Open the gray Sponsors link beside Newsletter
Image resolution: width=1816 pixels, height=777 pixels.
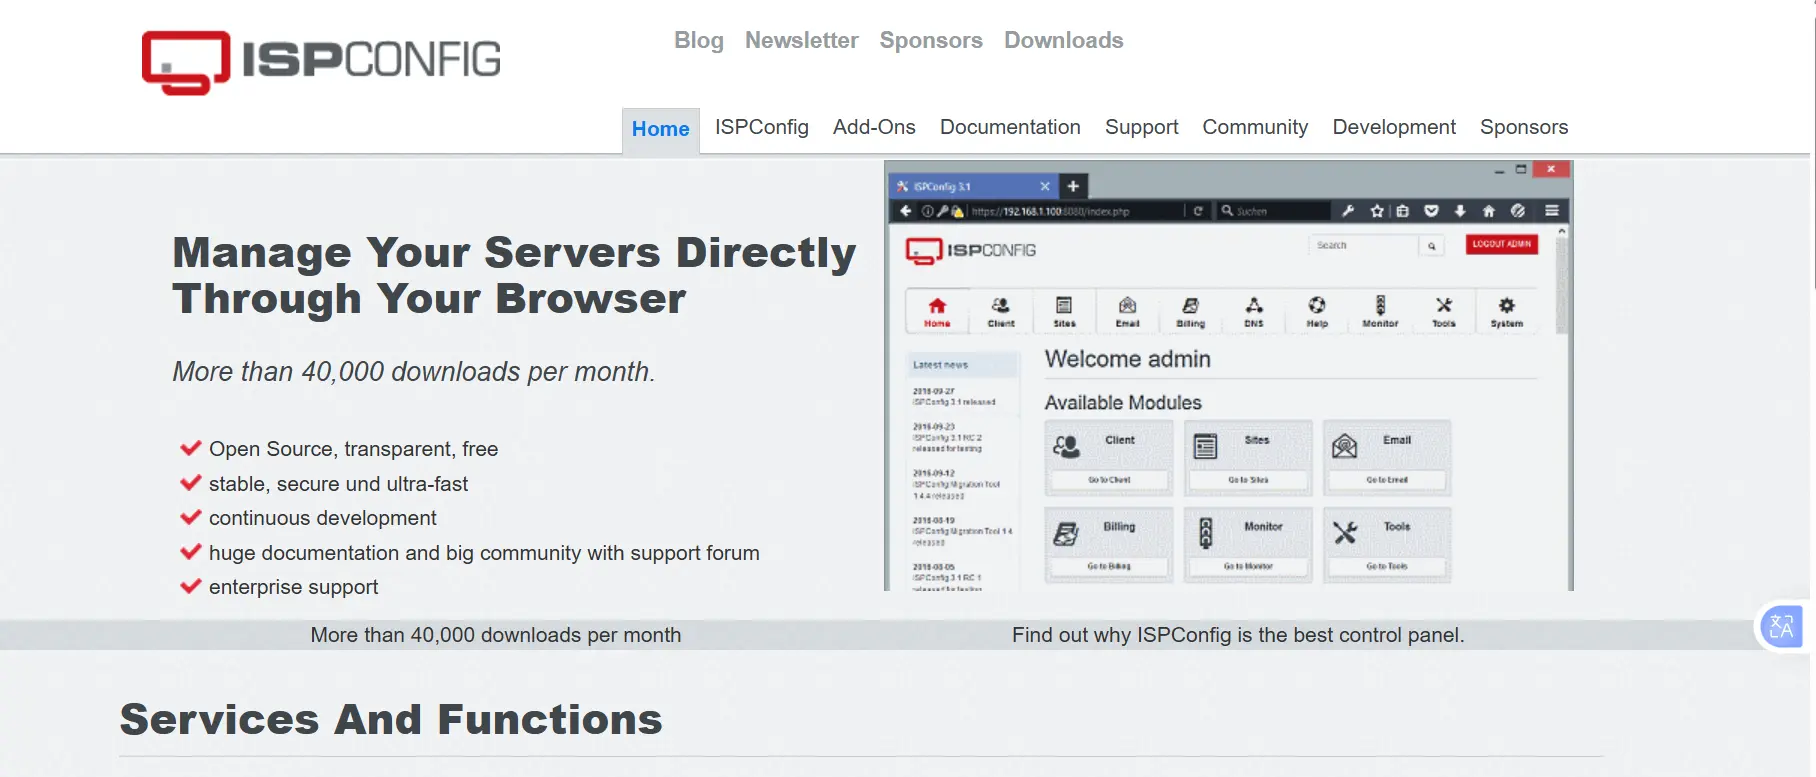coord(931,41)
